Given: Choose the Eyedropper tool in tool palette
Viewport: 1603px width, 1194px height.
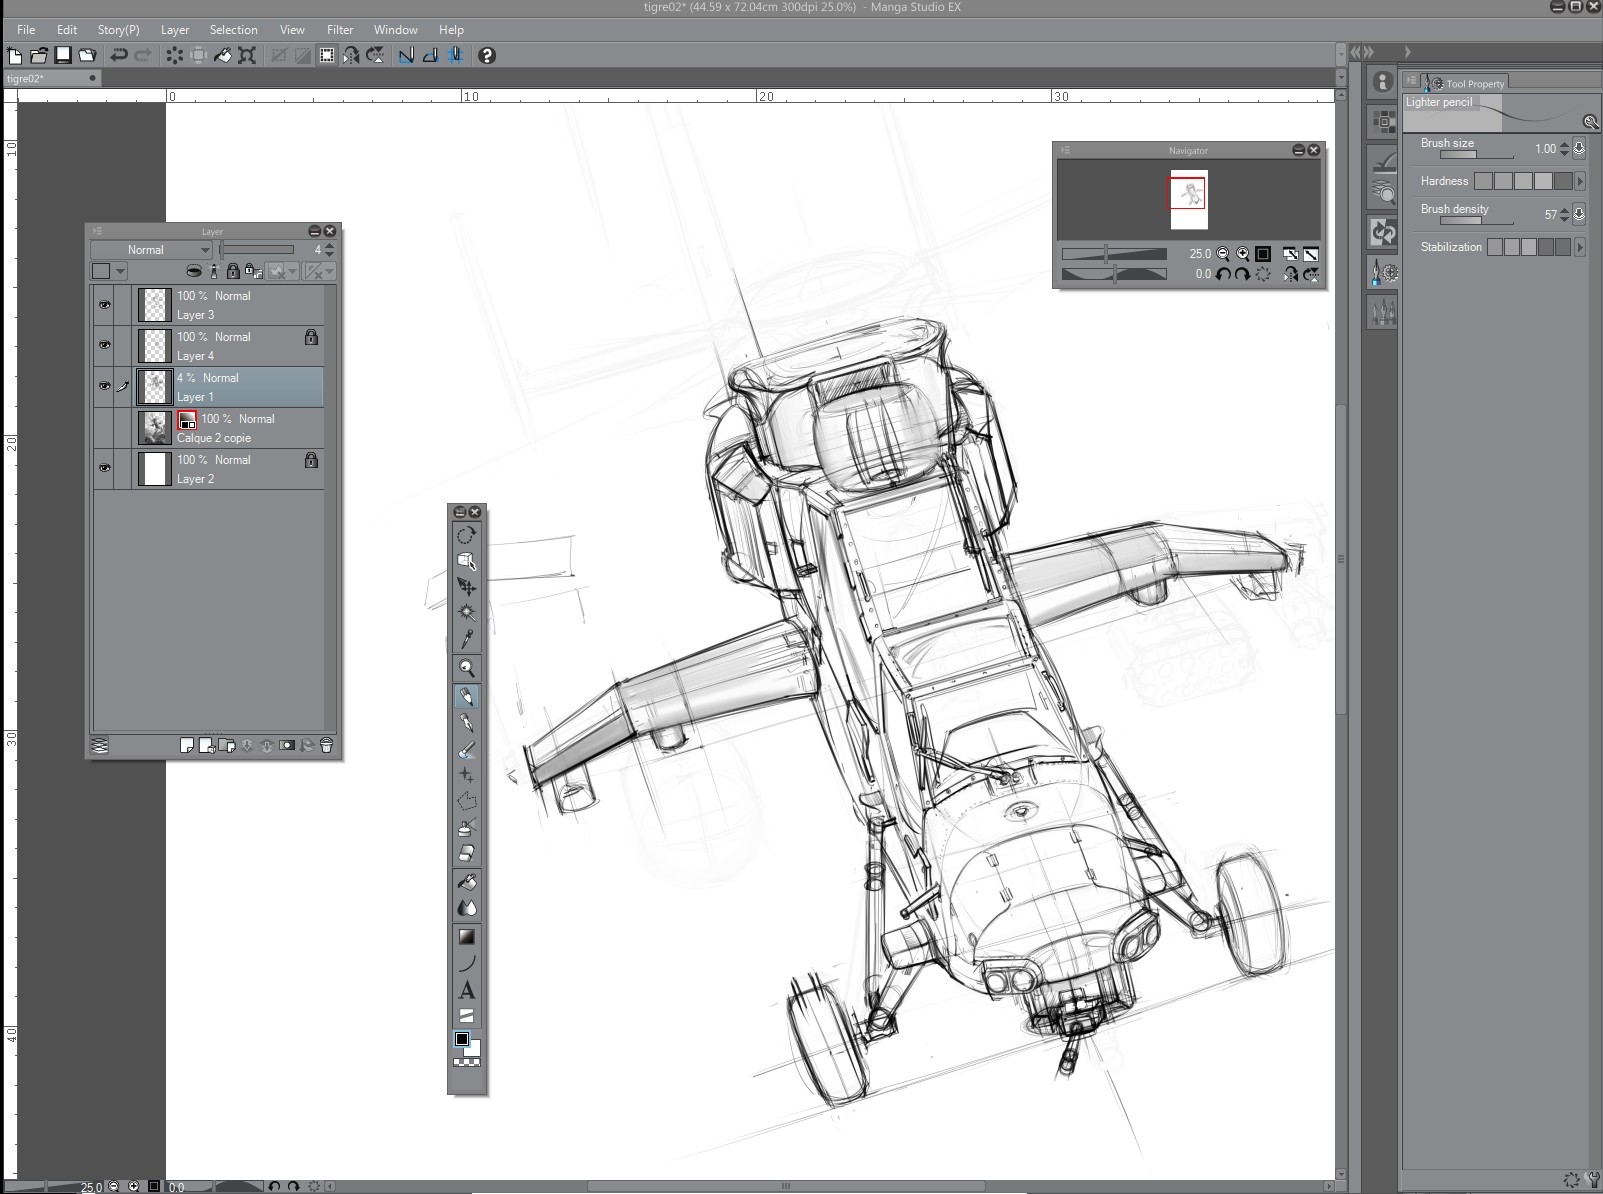Looking at the screenshot, I should point(466,639).
